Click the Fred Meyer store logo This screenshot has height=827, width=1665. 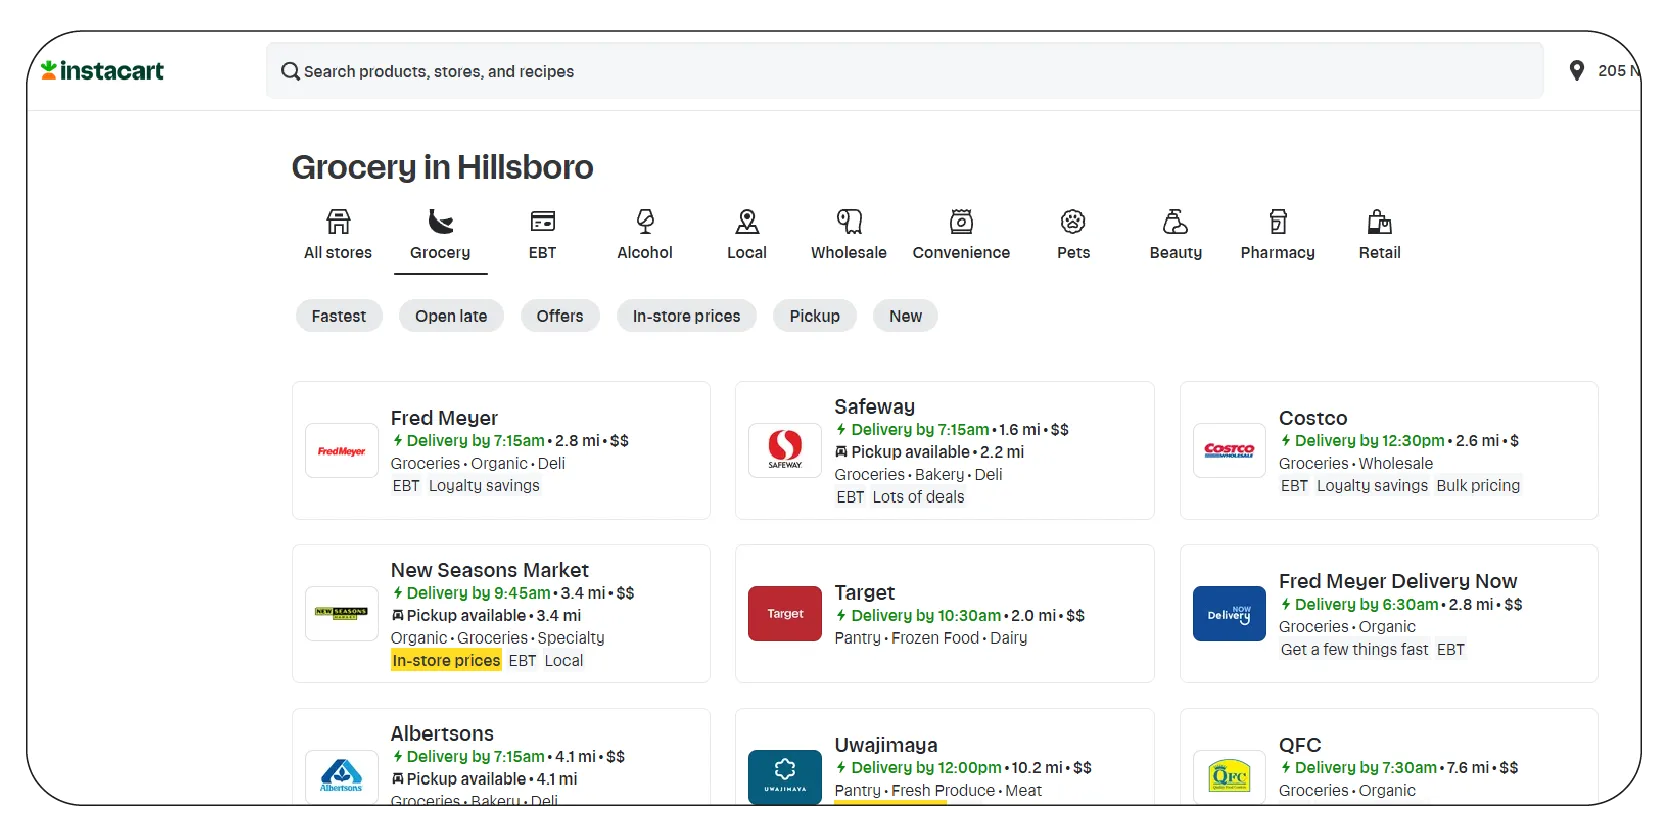(341, 451)
